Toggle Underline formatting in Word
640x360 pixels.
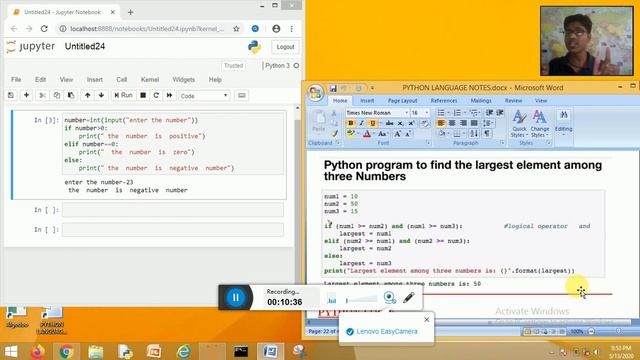[372, 123]
